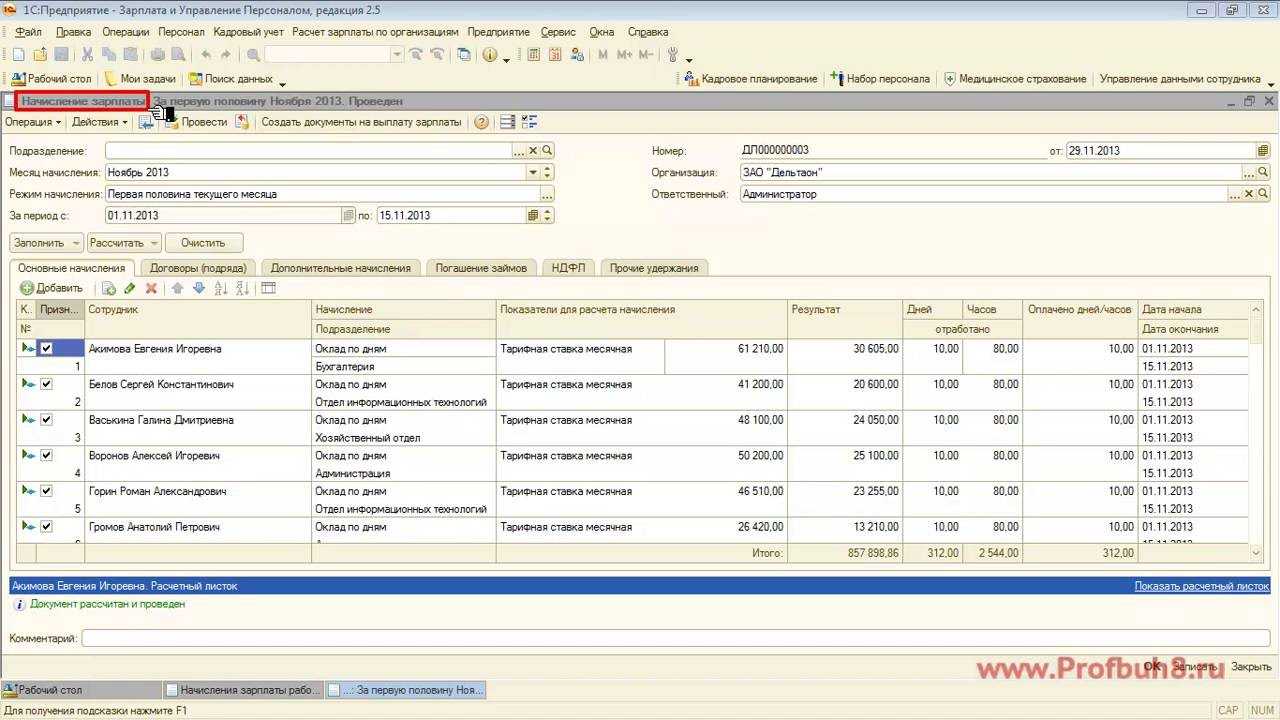Click the Open file toolbar icon
Image resolution: width=1280 pixels, height=720 pixels.
point(40,55)
